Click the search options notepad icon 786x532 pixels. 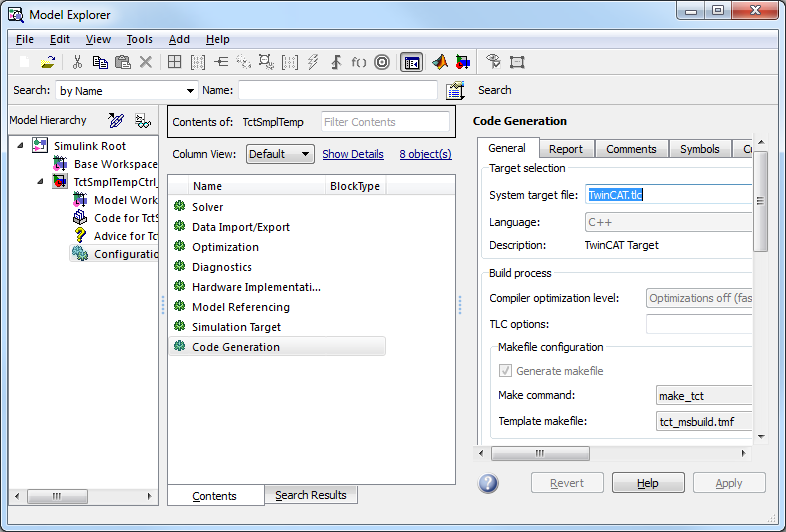(455, 90)
